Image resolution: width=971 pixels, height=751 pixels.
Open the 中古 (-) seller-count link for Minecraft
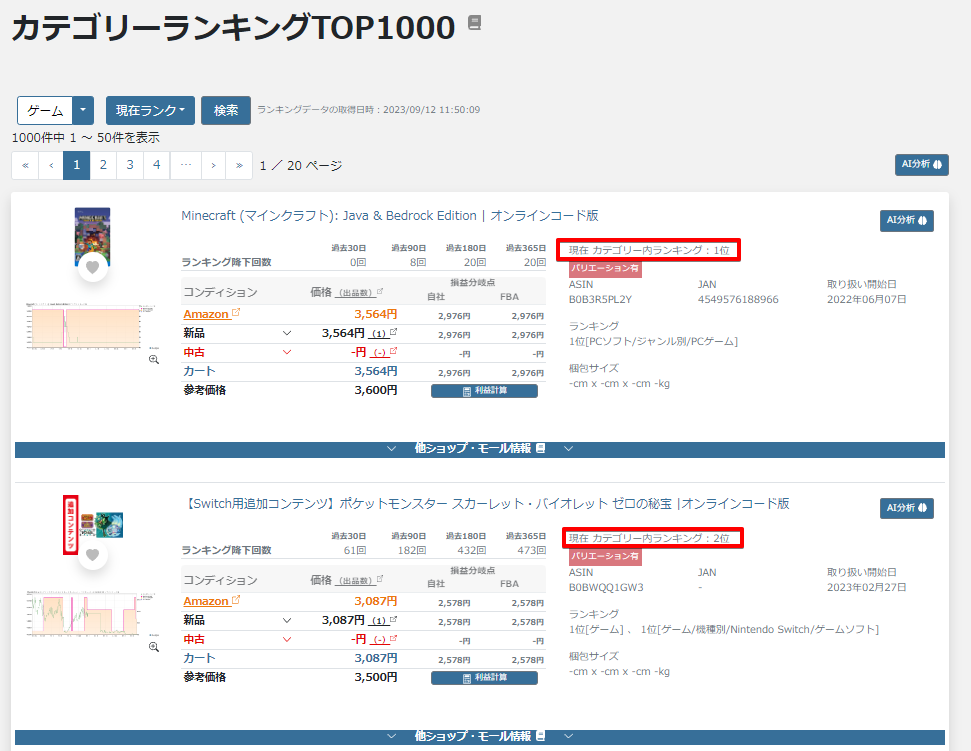(x=383, y=352)
